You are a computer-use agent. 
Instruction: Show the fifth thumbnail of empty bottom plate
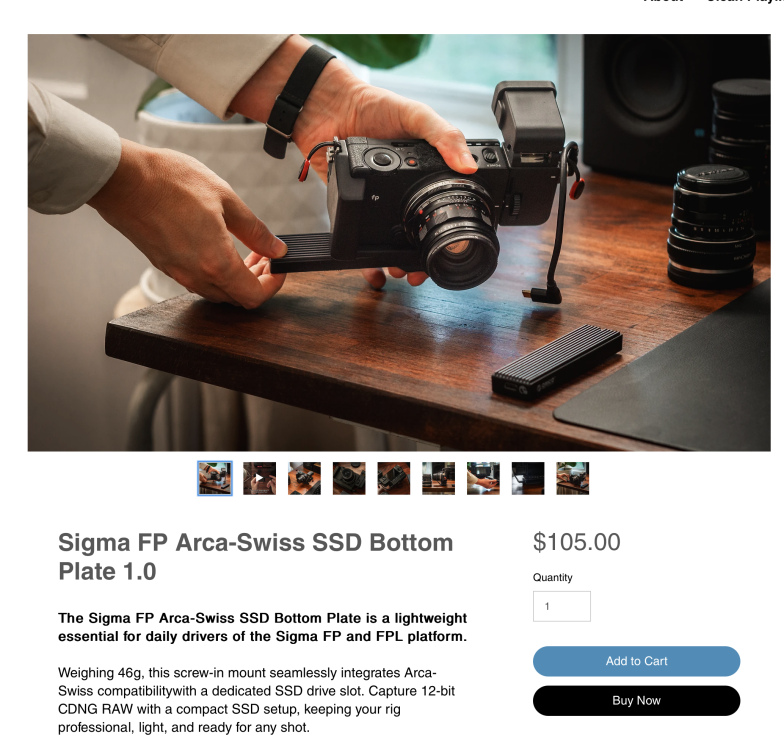click(394, 478)
